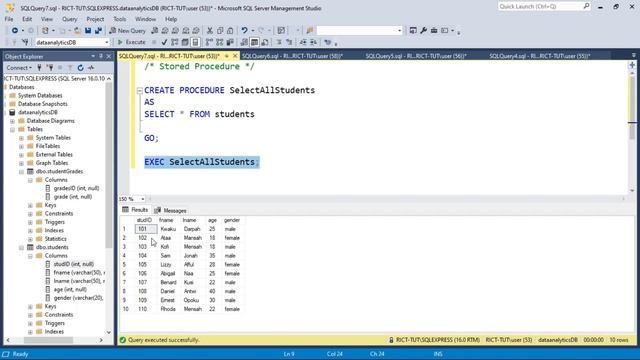Click the gender column header in results
The image size is (640, 360).
[232, 220]
